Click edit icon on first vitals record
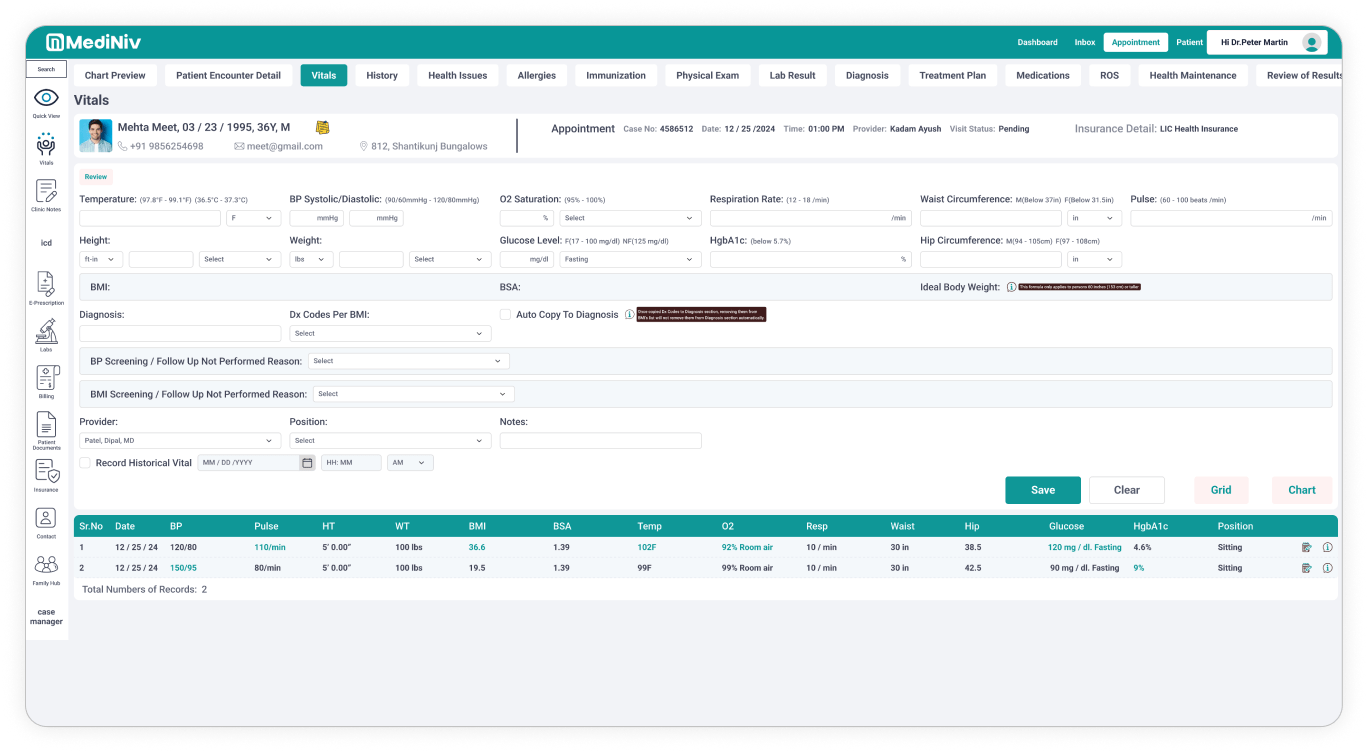The width and height of the screenshot is (1368, 753). (1306, 548)
